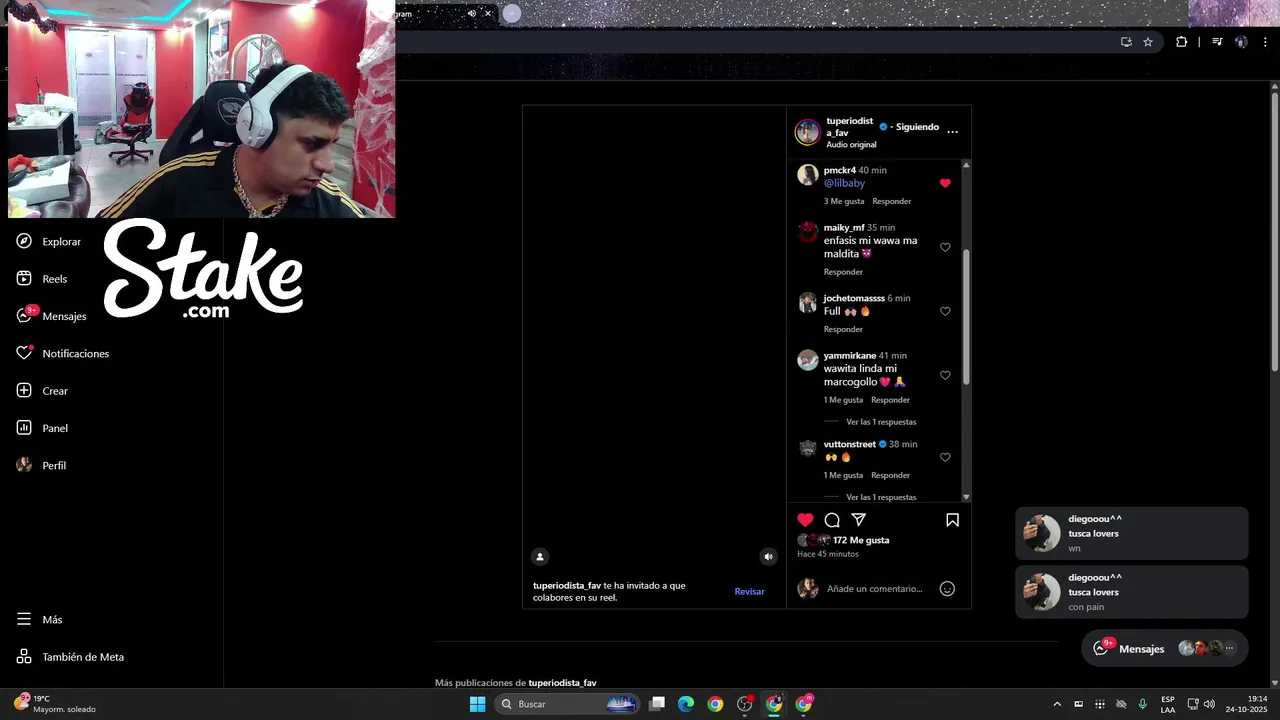Unlike the post with red heart
This screenshot has width=1280, height=720.
805,520
